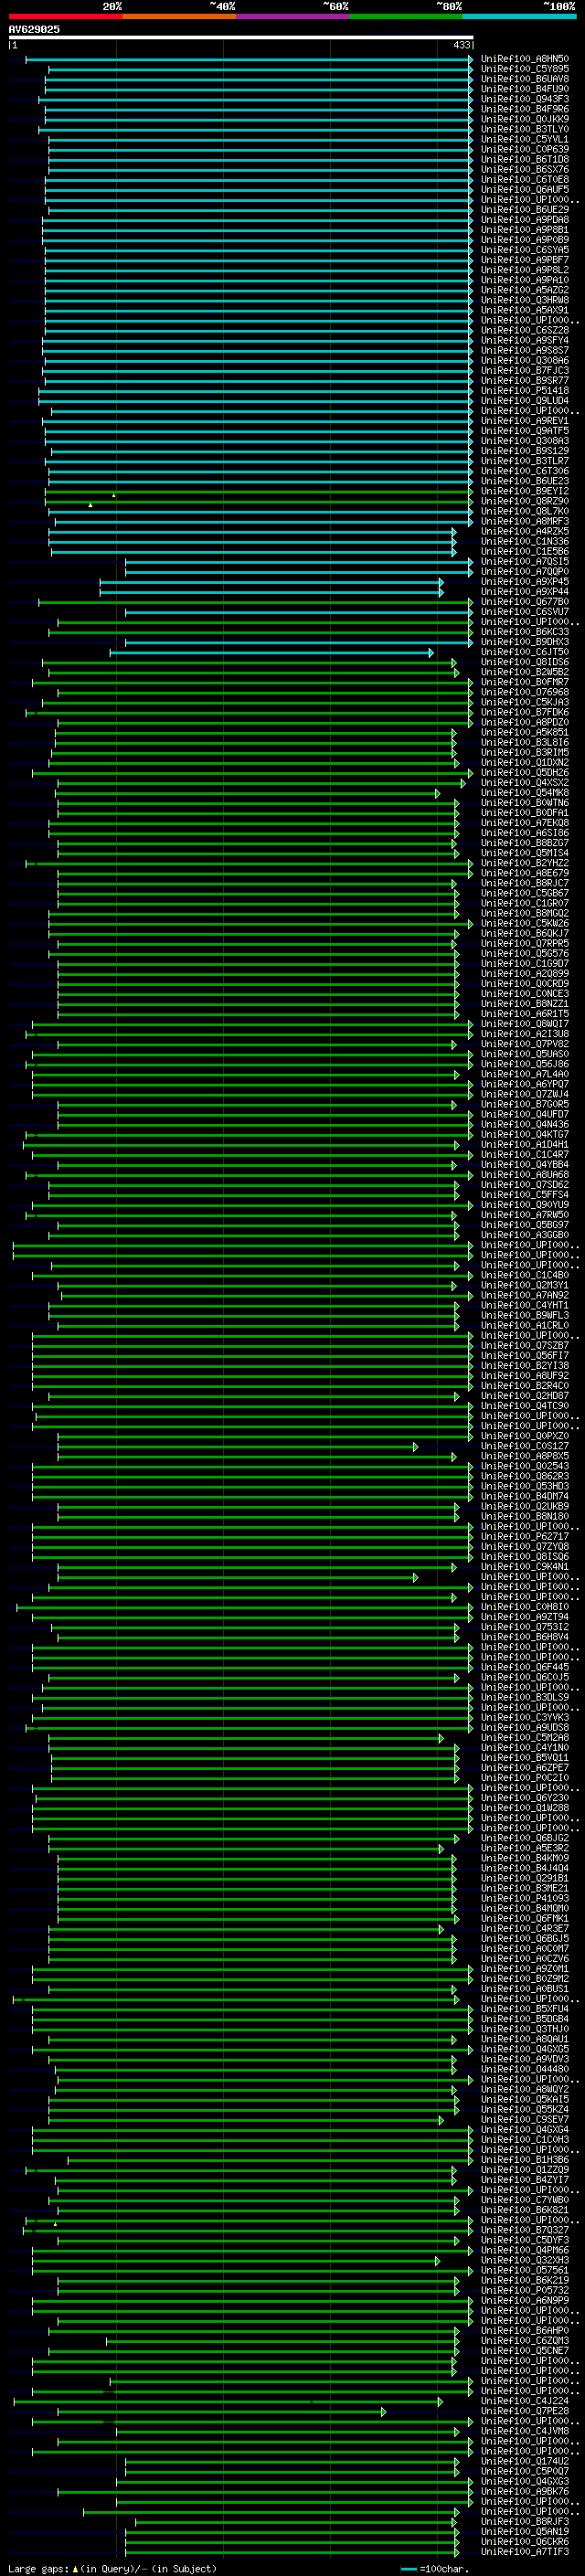585x2576 pixels.
Task: Open hit UniRef100_B4FU90
Action: (x=524, y=89)
